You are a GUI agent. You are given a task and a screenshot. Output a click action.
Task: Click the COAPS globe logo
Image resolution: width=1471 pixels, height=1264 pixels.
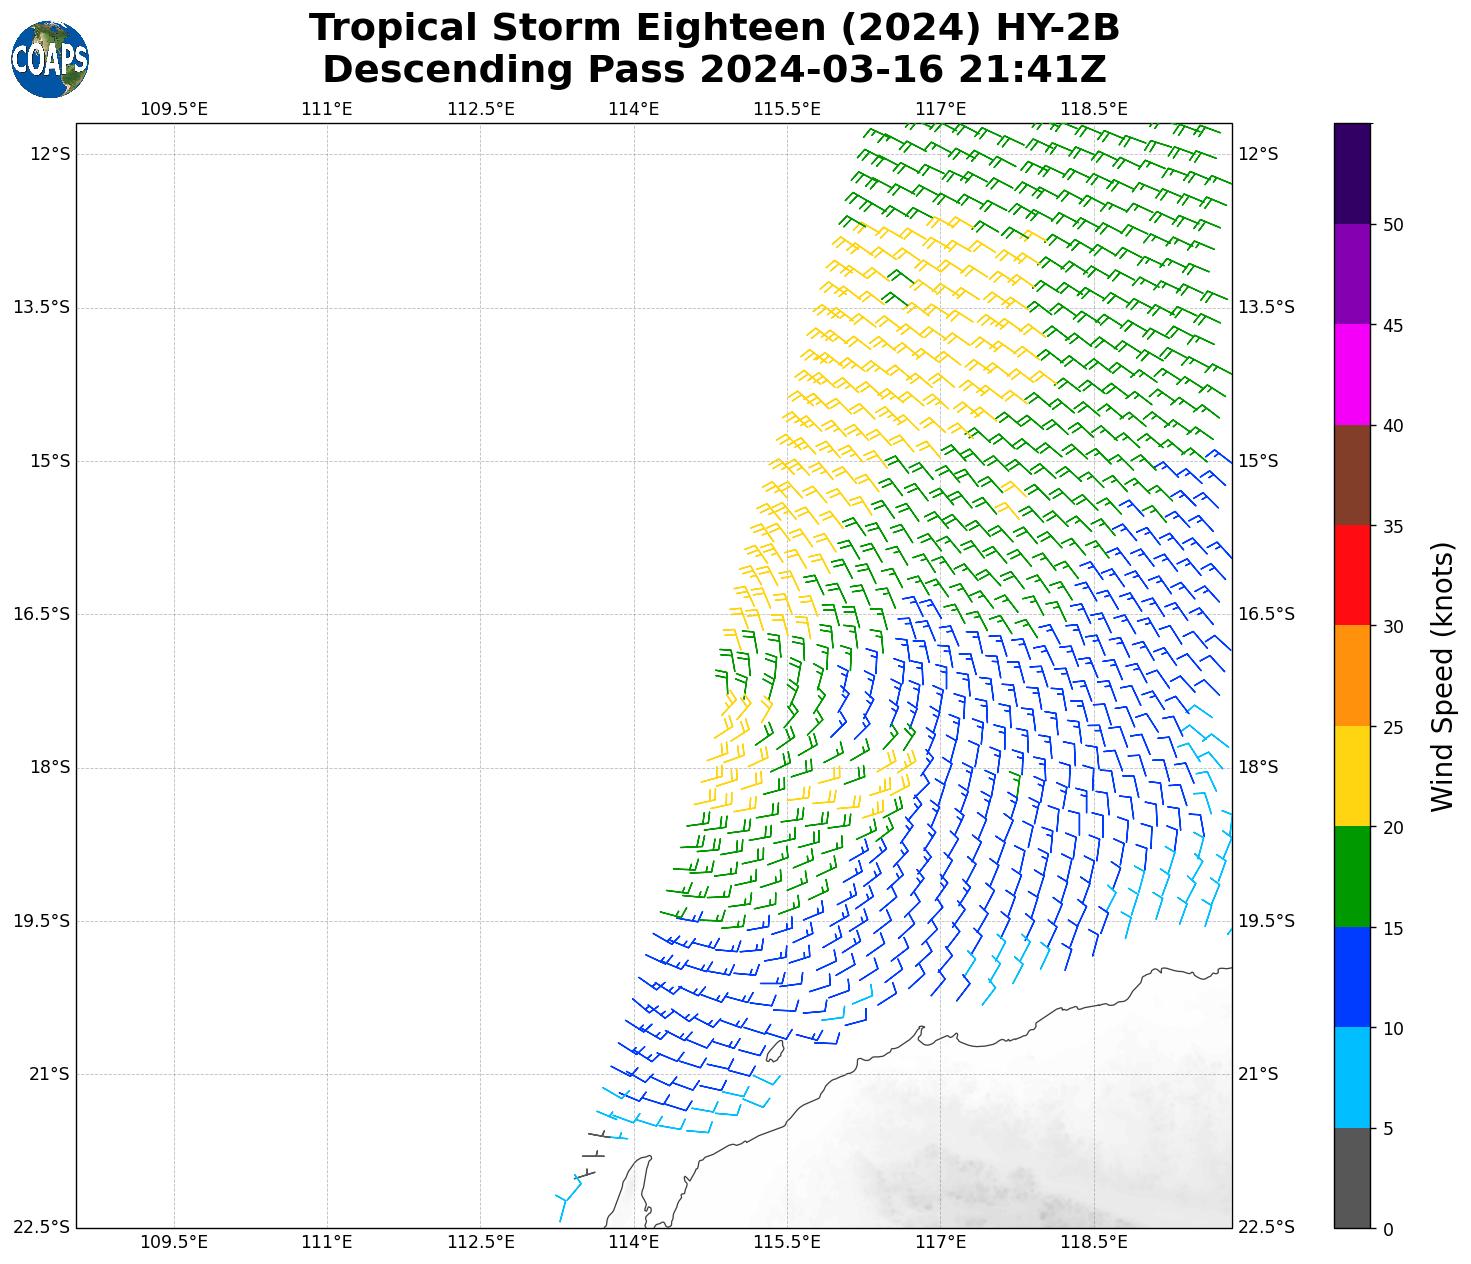50,60
